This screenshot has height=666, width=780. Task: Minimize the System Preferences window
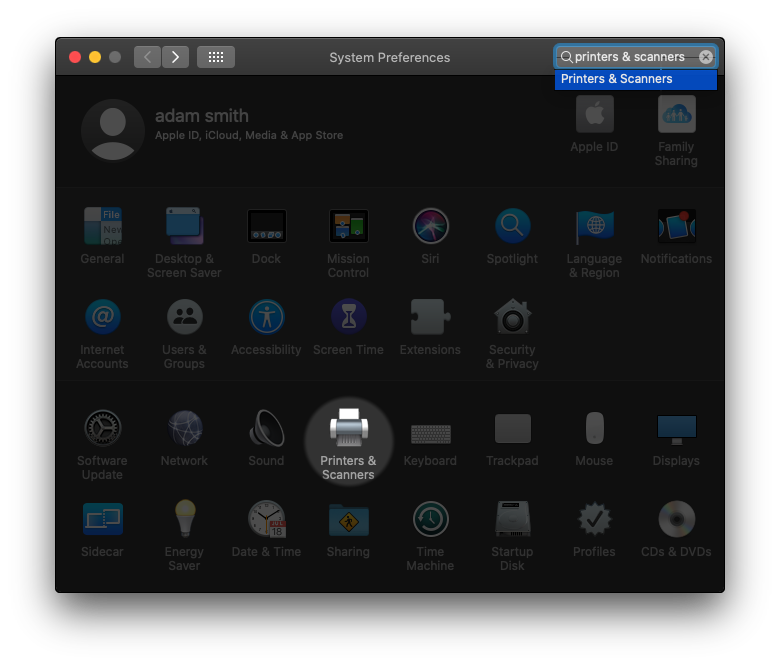95,57
